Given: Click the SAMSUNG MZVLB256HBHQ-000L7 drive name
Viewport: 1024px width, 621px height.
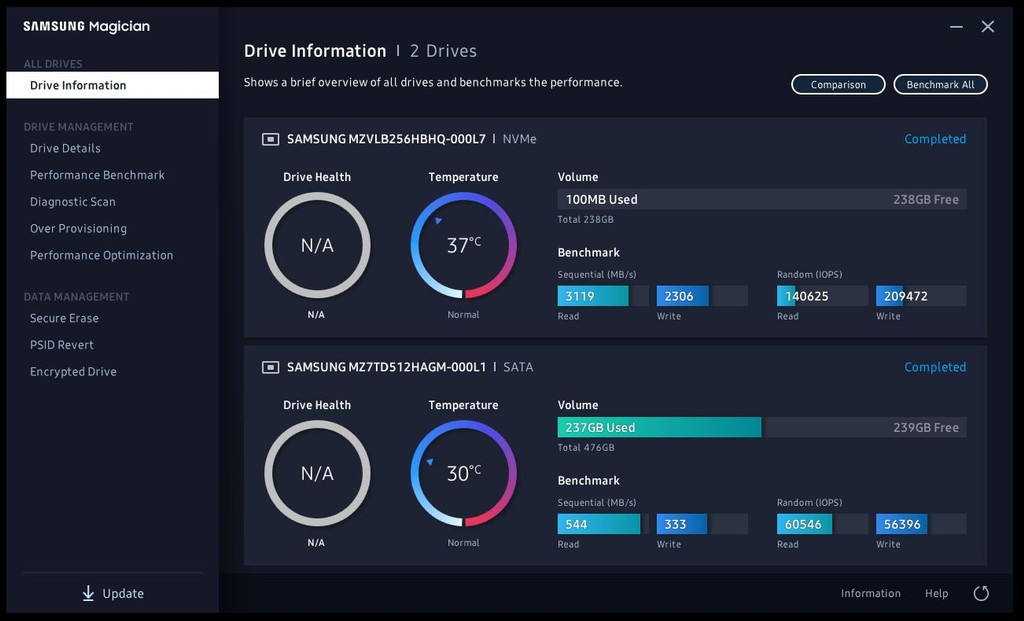Looking at the screenshot, I should coord(386,139).
